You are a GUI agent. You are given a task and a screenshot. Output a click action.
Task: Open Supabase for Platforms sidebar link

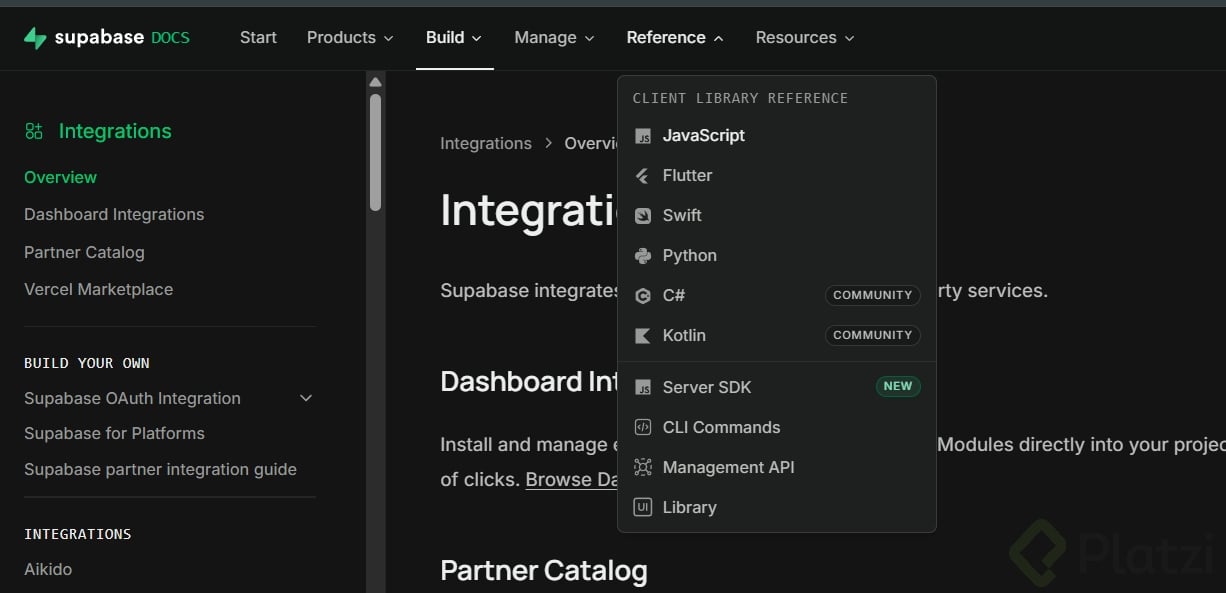pos(114,433)
